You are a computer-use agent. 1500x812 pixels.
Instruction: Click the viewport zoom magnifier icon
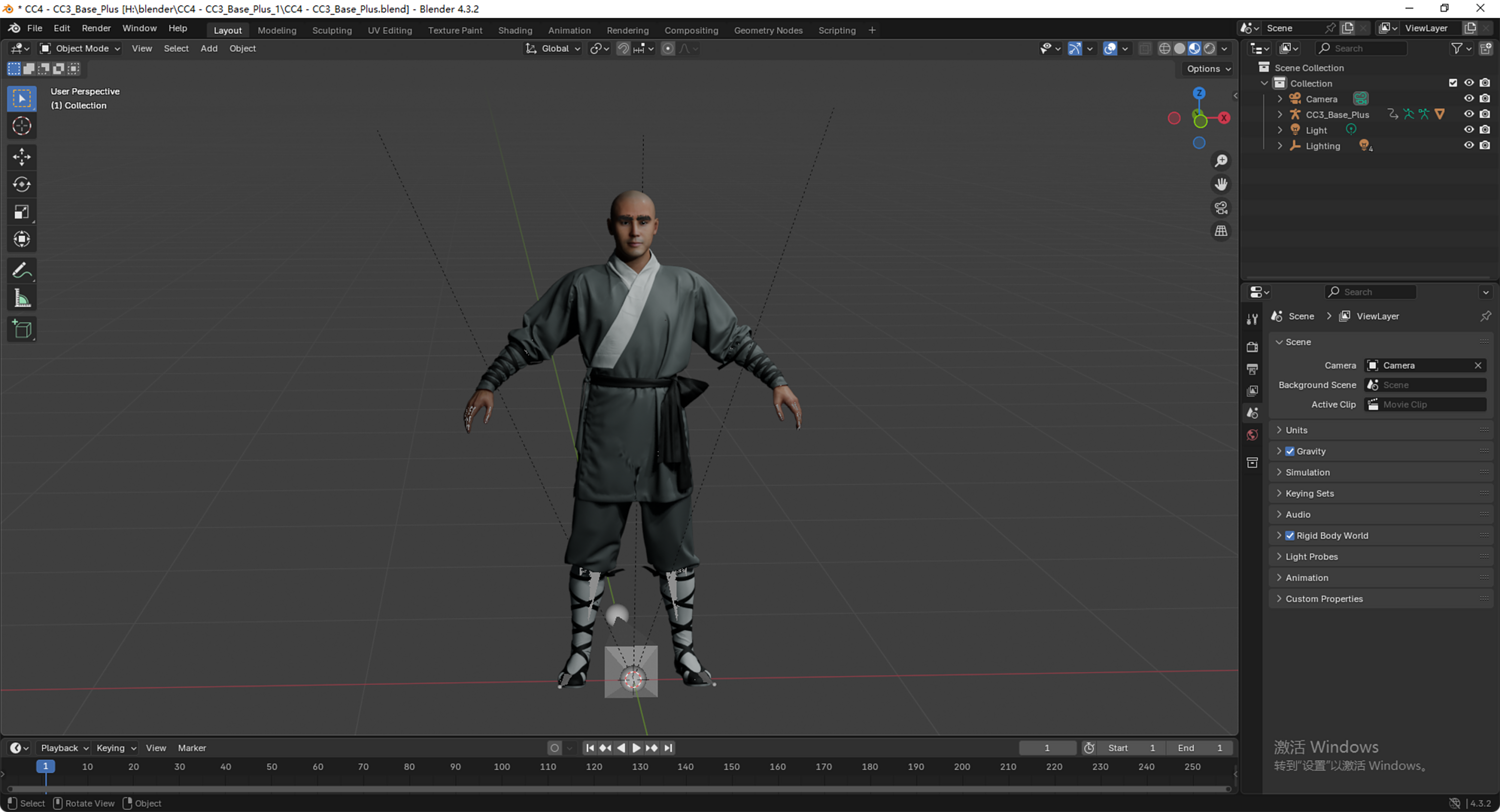(x=1221, y=161)
